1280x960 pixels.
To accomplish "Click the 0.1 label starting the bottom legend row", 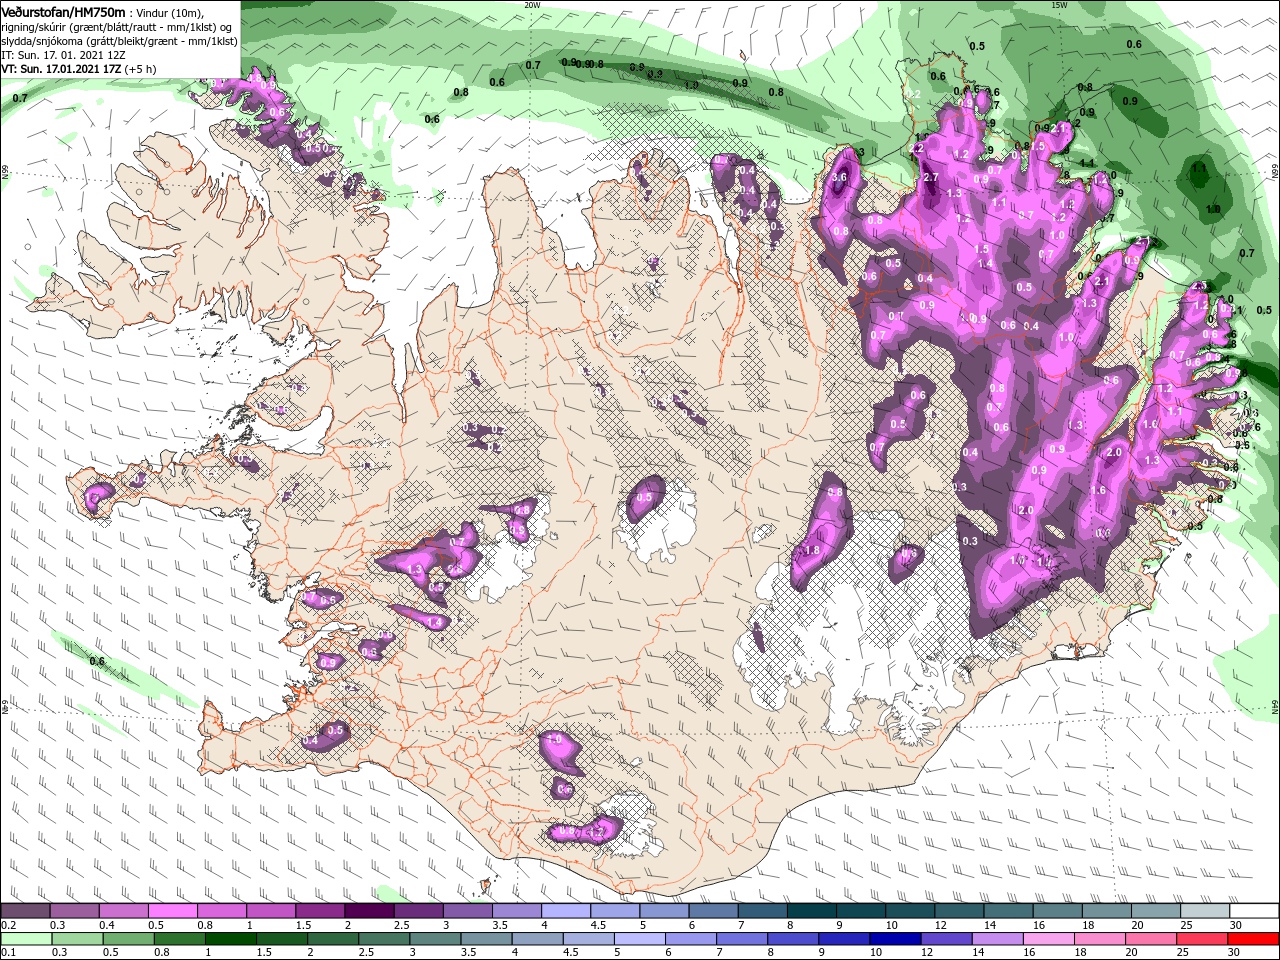I will pyautogui.click(x=8, y=953).
